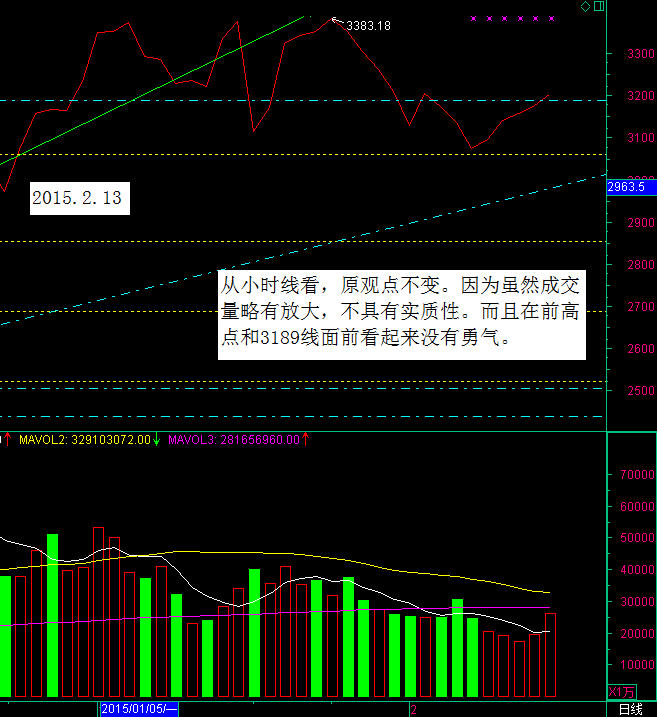Click the red up arrow after MAVOL3
The image size is (657, 717).
click(305, 439)
